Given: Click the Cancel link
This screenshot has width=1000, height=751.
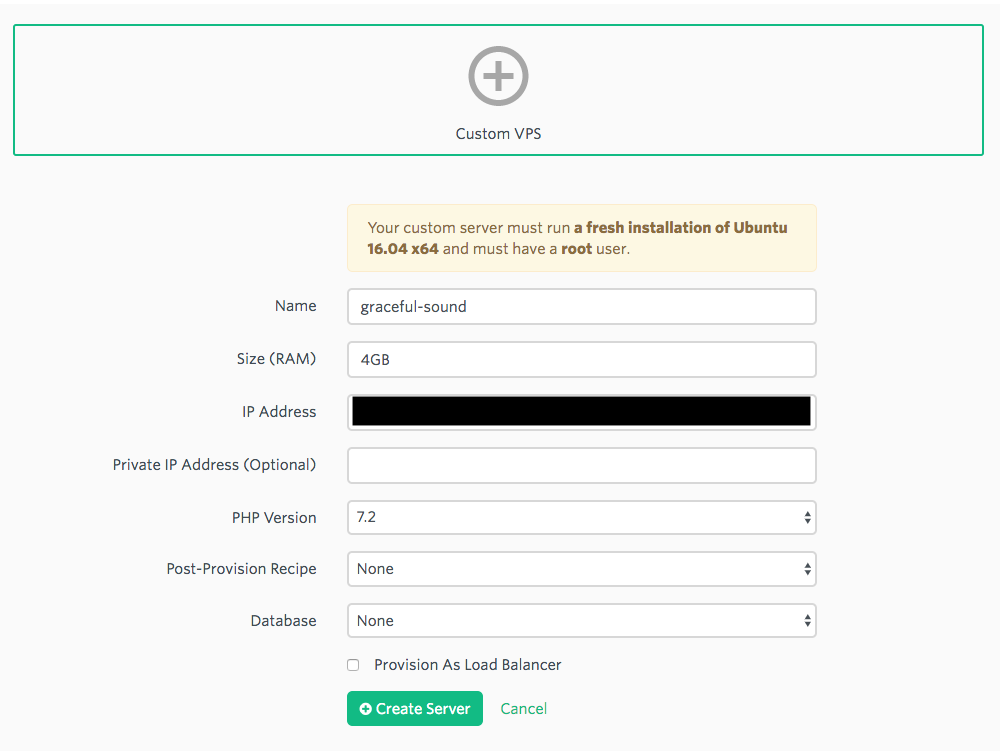Looking at the screenshot, I should pyautogui.click(x=524, y=709).
